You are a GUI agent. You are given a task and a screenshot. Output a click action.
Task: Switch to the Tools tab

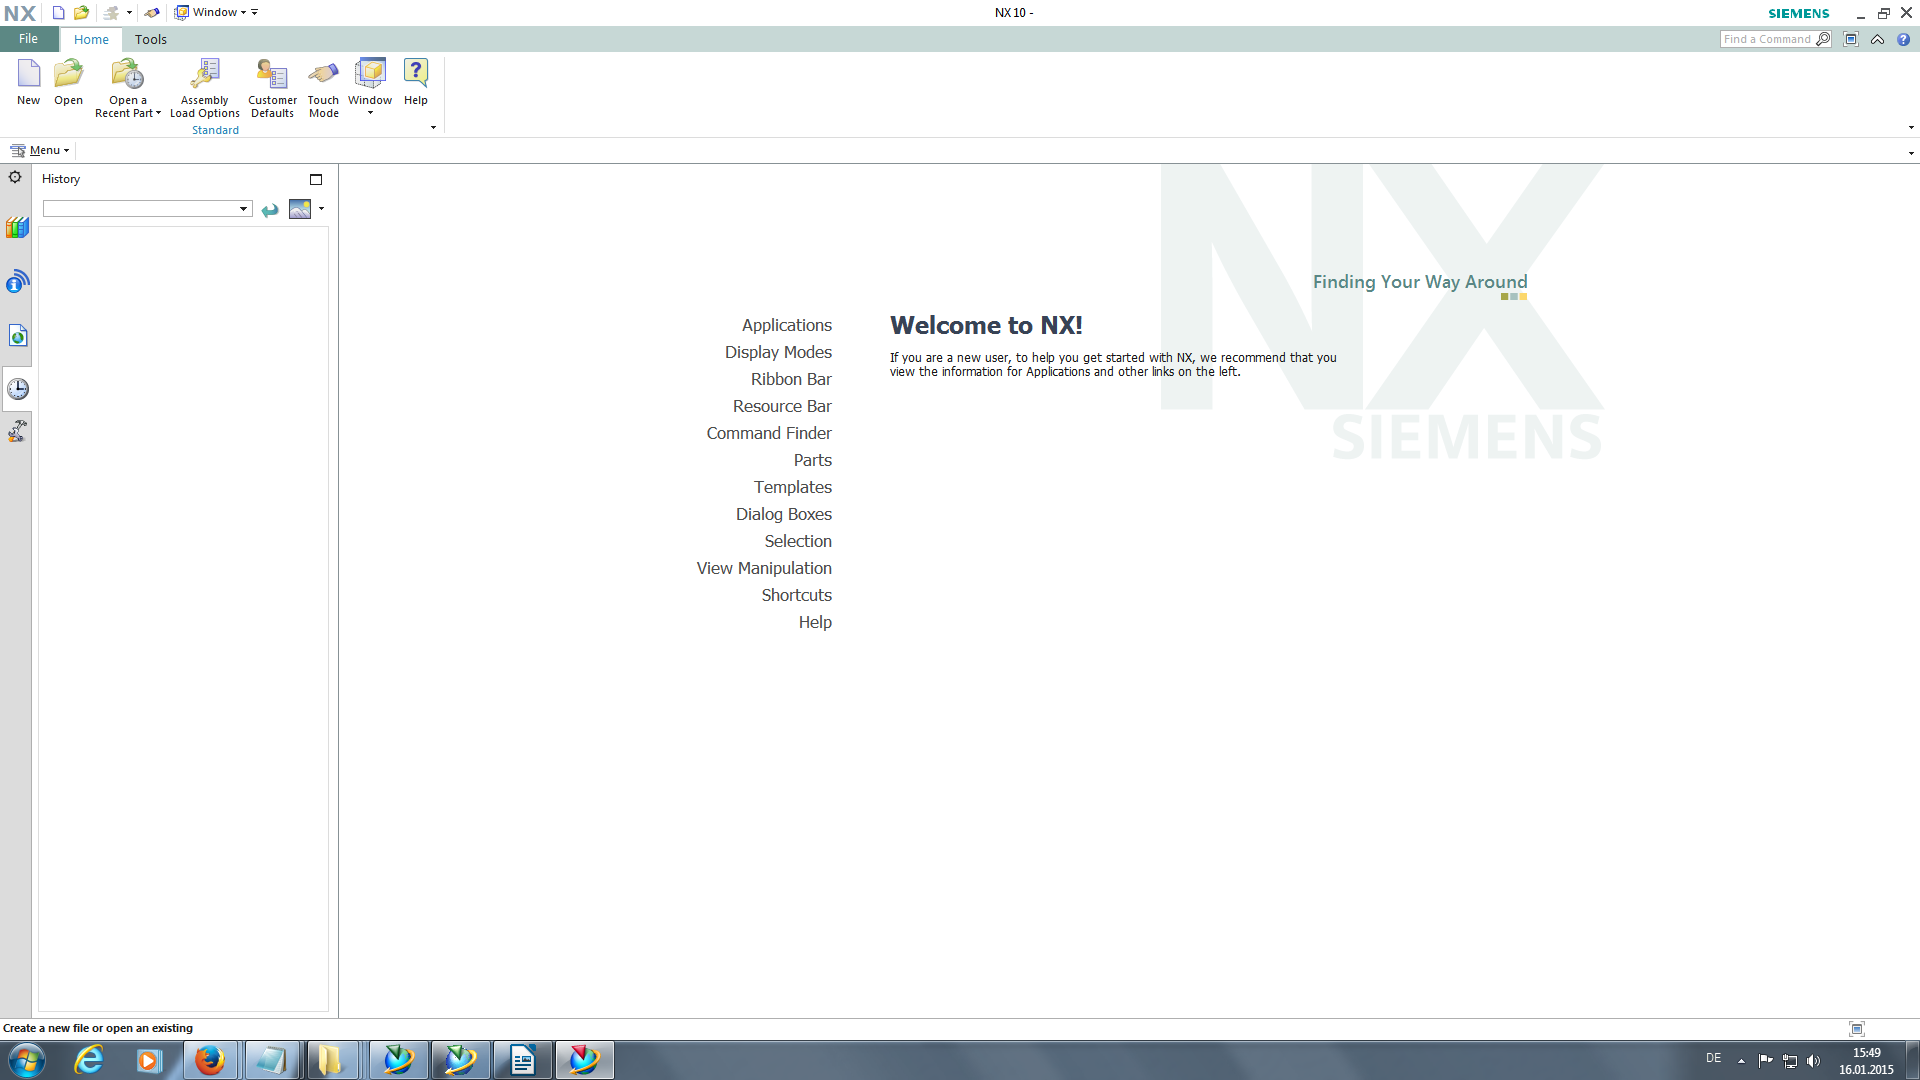coord(151,39)
